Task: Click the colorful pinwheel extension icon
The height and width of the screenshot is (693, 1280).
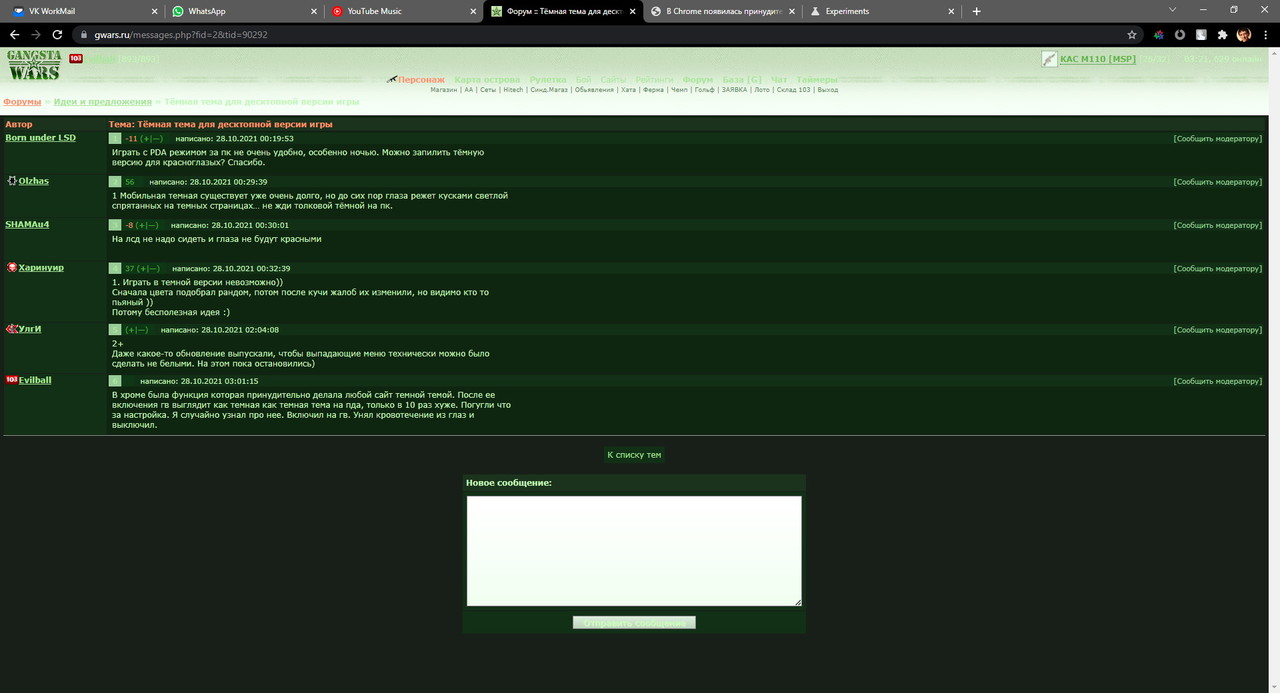Action: pos(1158,34)
